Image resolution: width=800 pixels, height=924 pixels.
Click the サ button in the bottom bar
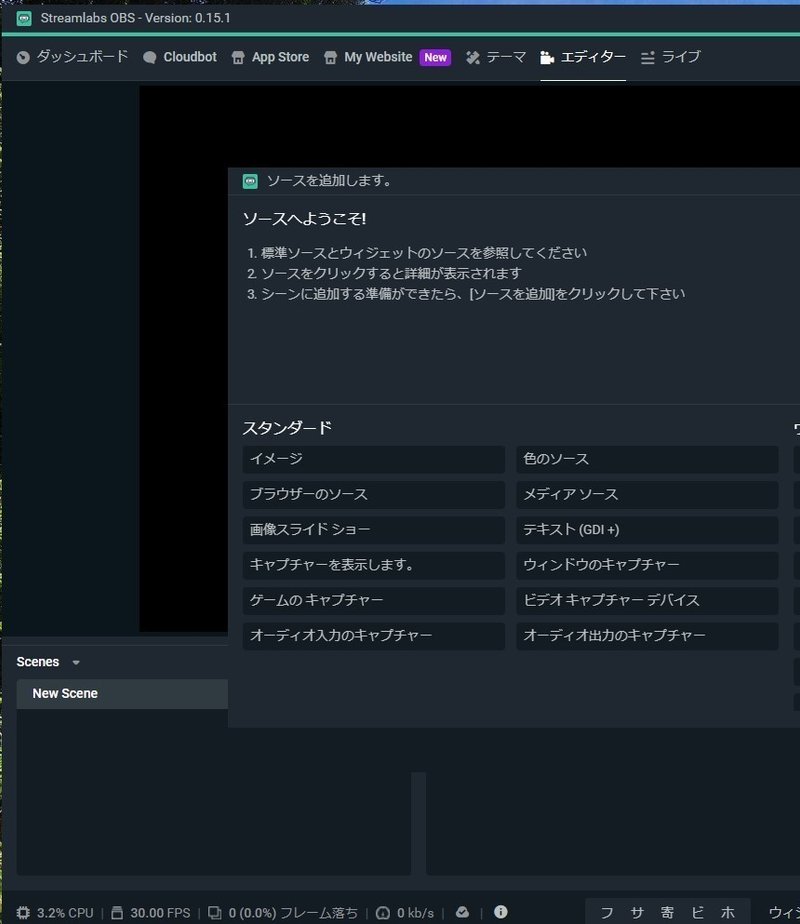pyautogui.click(x=637, y=913)
